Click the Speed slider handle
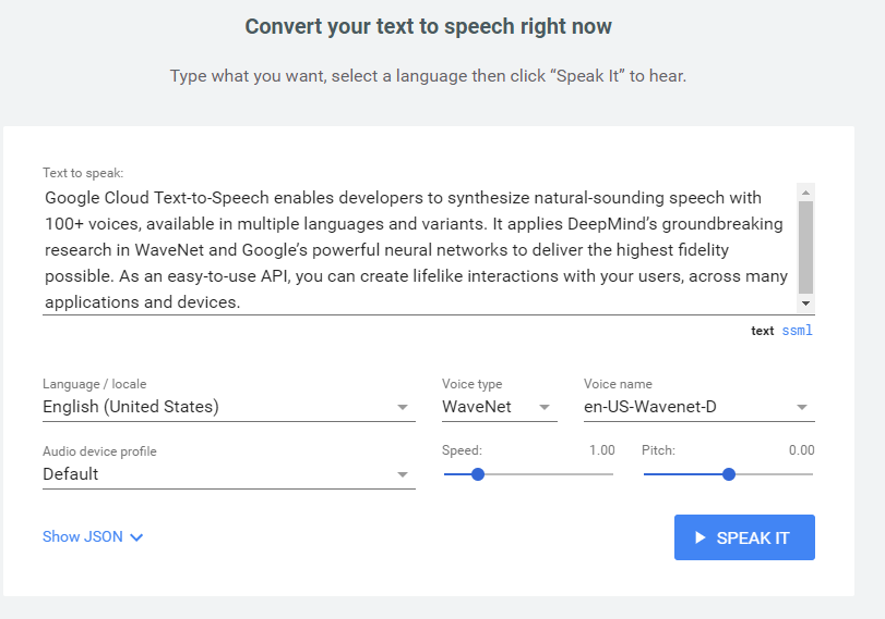 [x=477, y=474]
